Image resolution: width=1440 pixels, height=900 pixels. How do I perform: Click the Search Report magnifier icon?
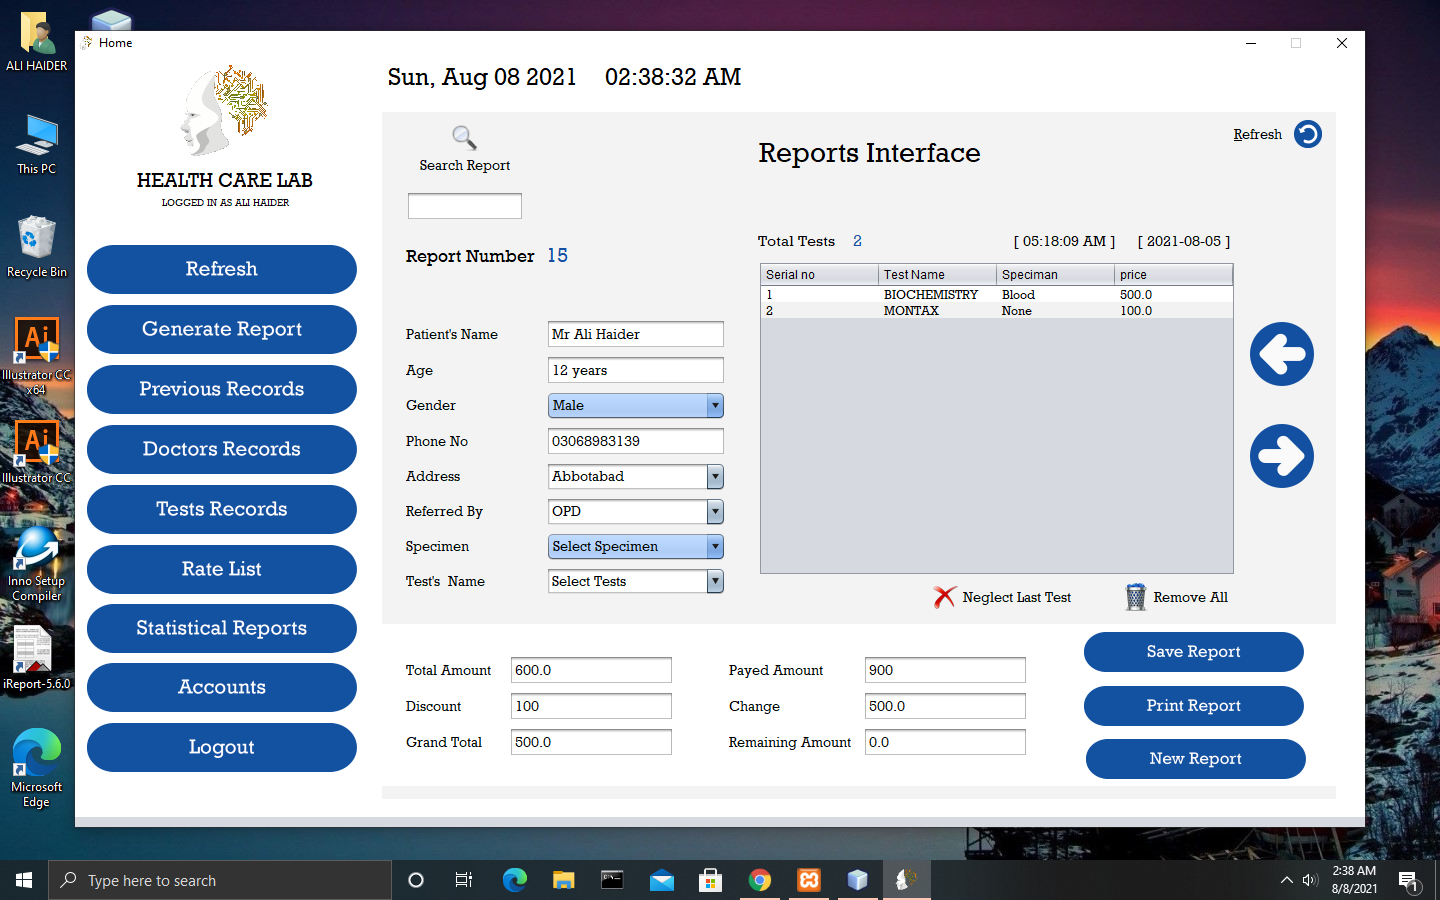(464, 137)
